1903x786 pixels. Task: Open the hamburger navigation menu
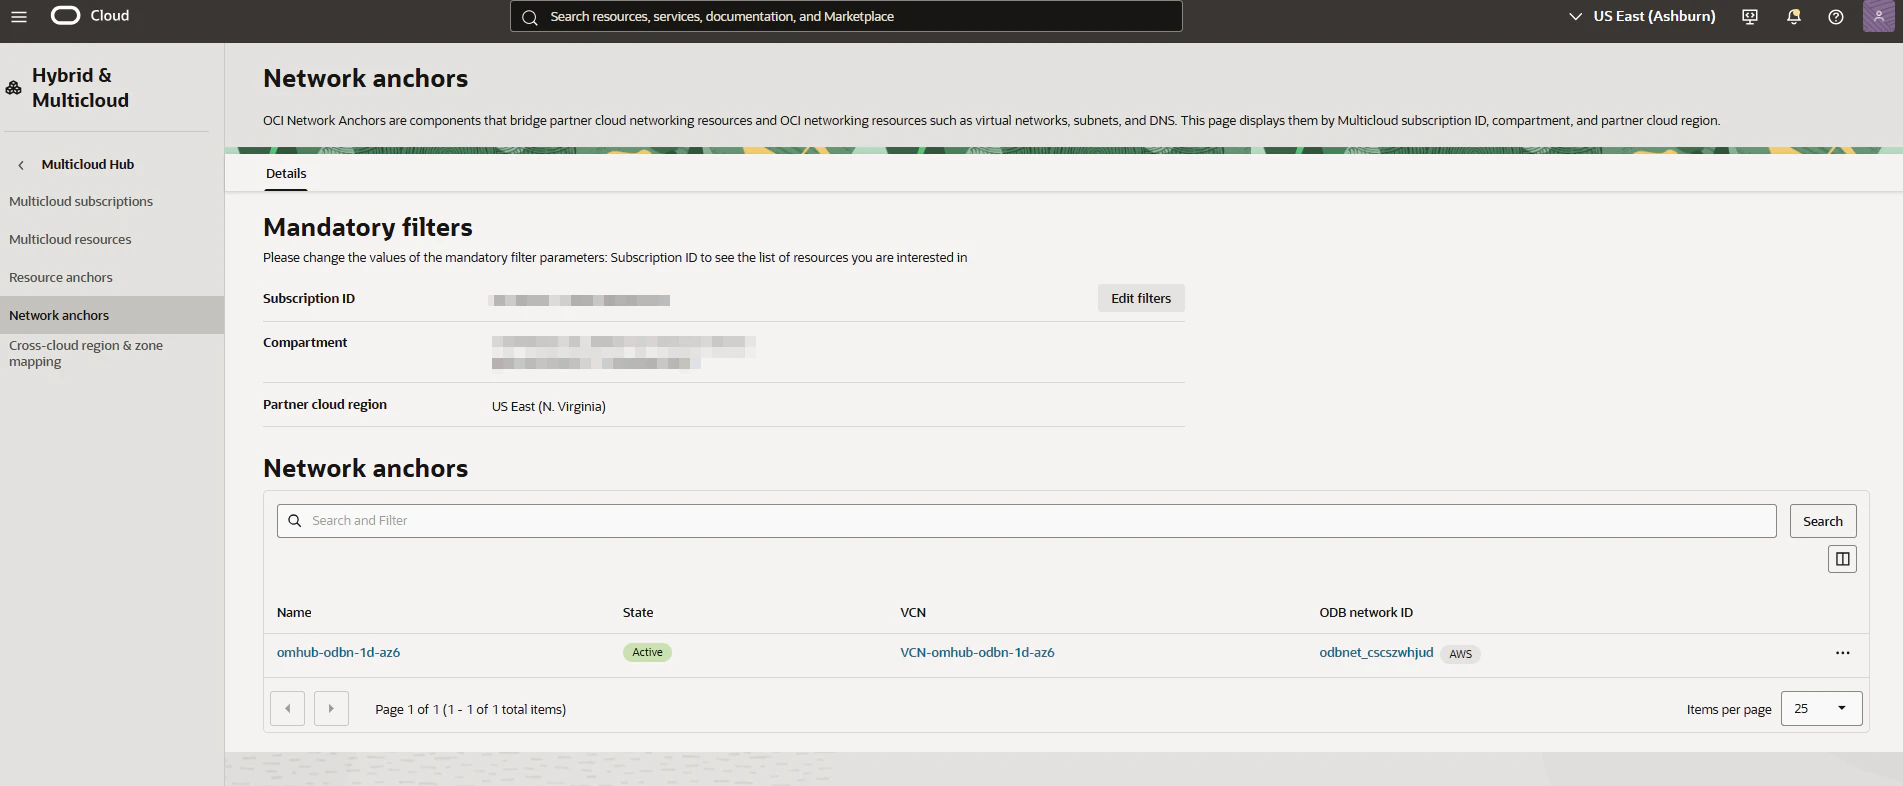point(19,16)
